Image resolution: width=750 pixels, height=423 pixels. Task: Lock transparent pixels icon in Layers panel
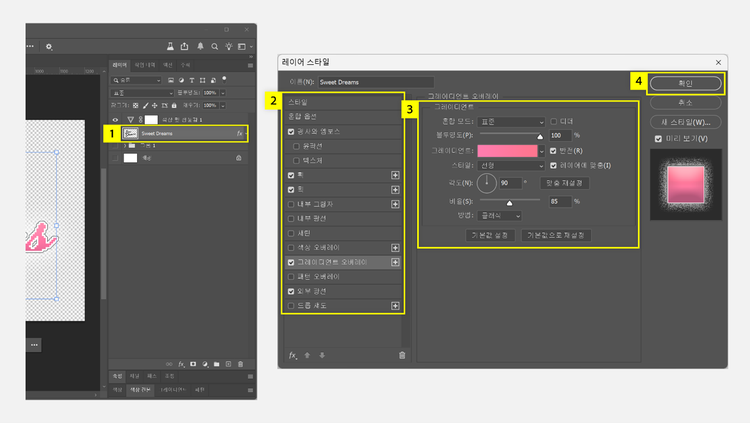click(x=135, y=105)
